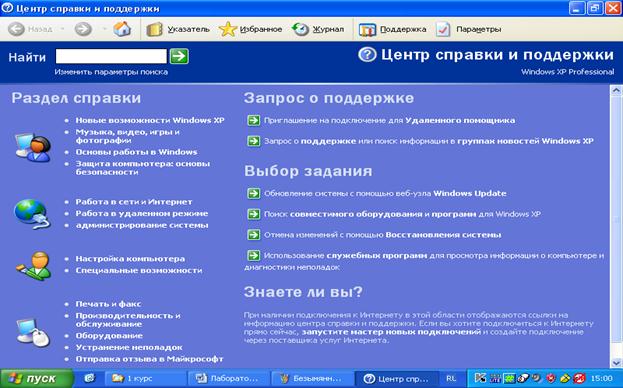Open Новые возможности Windows XP topic

150,120
